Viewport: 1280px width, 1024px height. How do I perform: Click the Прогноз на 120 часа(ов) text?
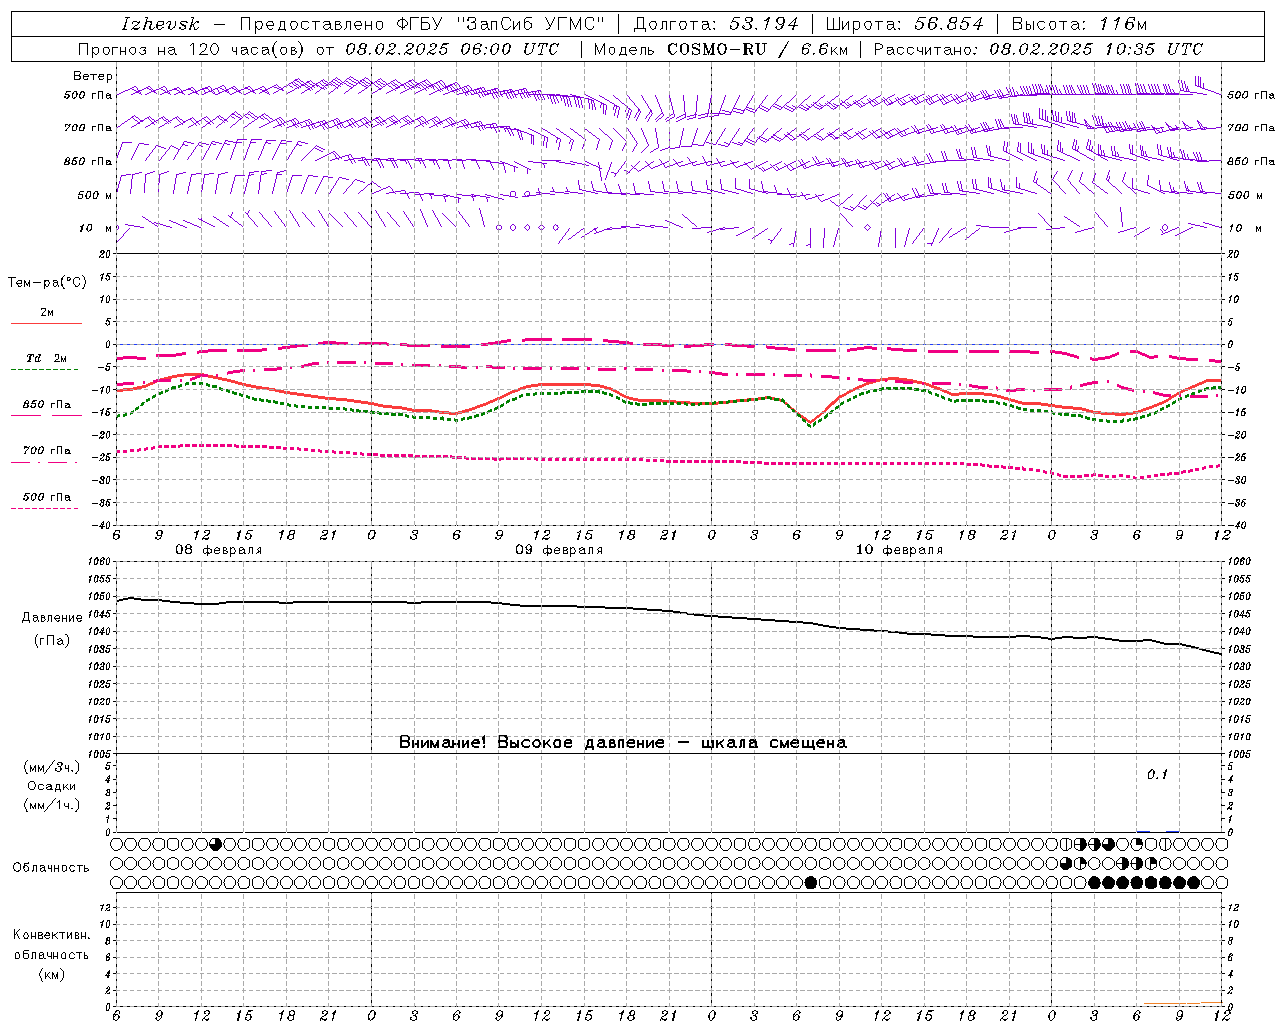[192, 49]
